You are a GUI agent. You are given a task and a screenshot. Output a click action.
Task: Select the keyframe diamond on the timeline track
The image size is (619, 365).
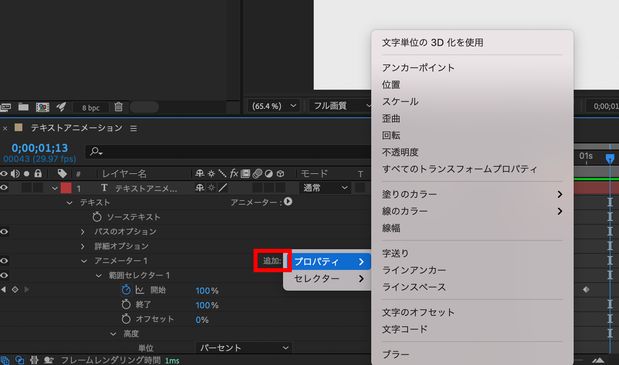pos(586,290)
